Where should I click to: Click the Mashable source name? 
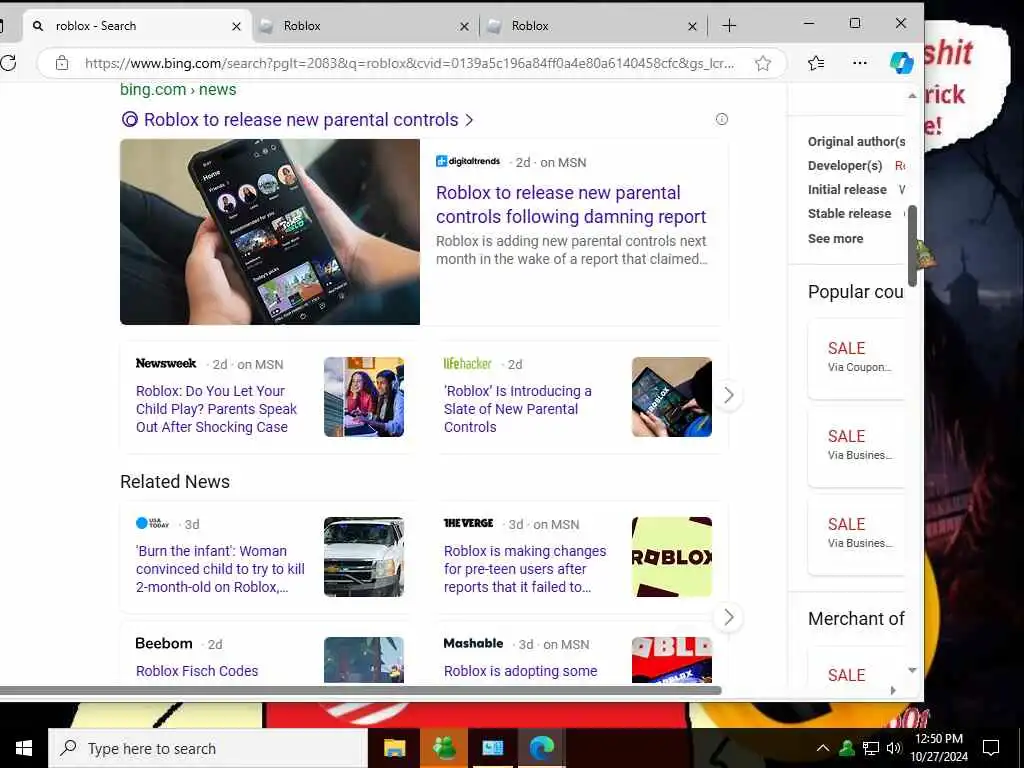click(473, 643)
